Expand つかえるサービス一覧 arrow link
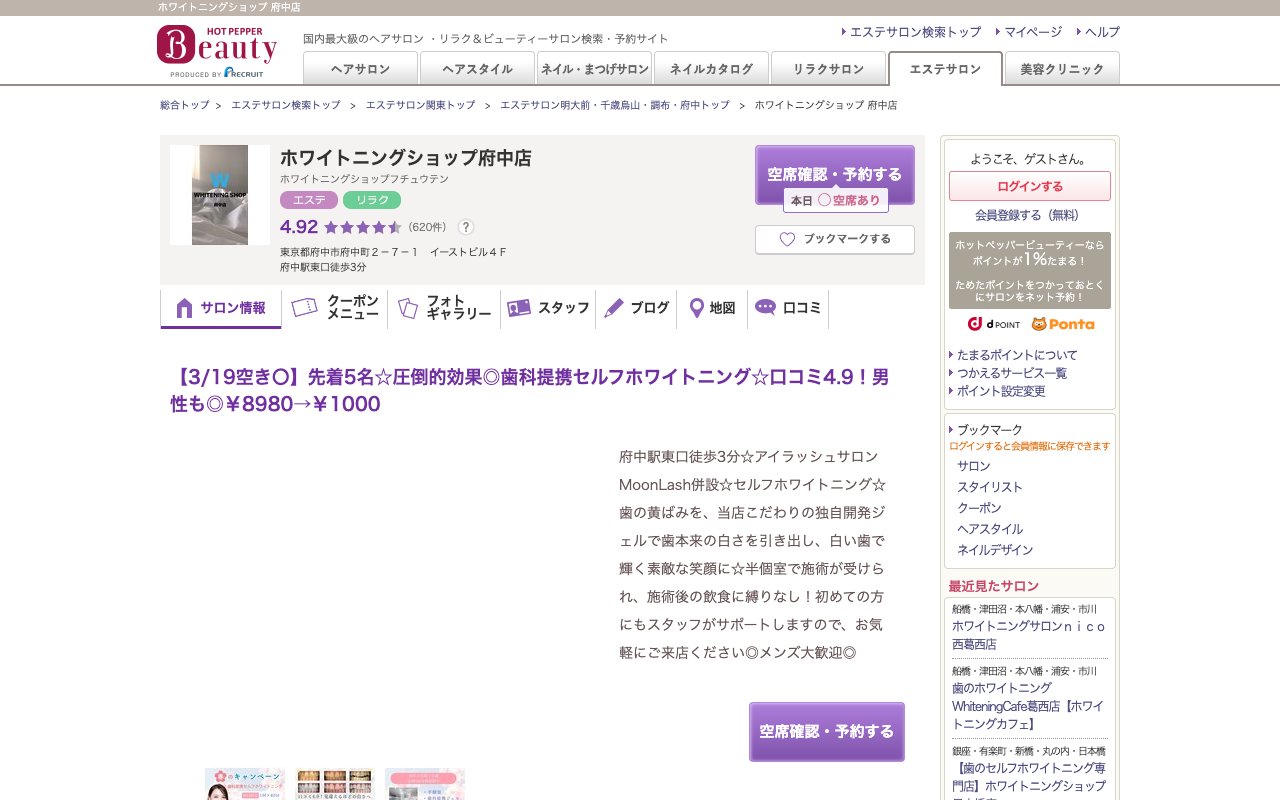 (1007, 373)
